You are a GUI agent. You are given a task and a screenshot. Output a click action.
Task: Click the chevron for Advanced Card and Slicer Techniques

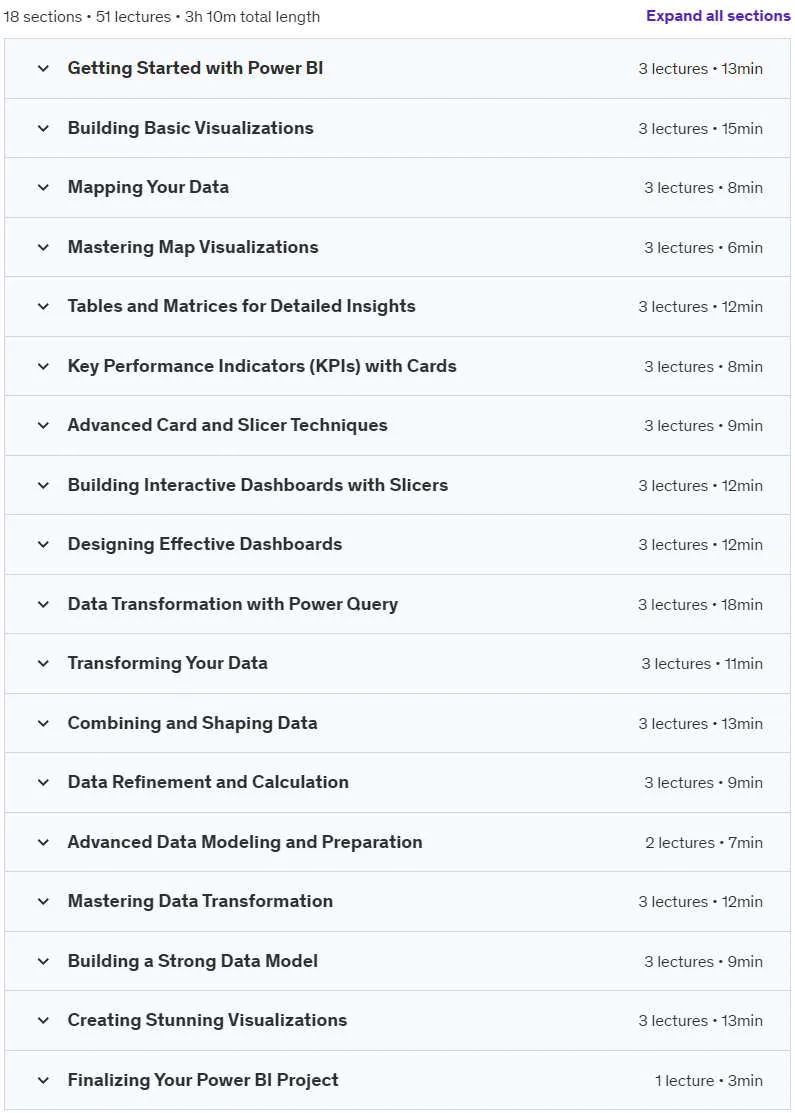coord(43,425)
